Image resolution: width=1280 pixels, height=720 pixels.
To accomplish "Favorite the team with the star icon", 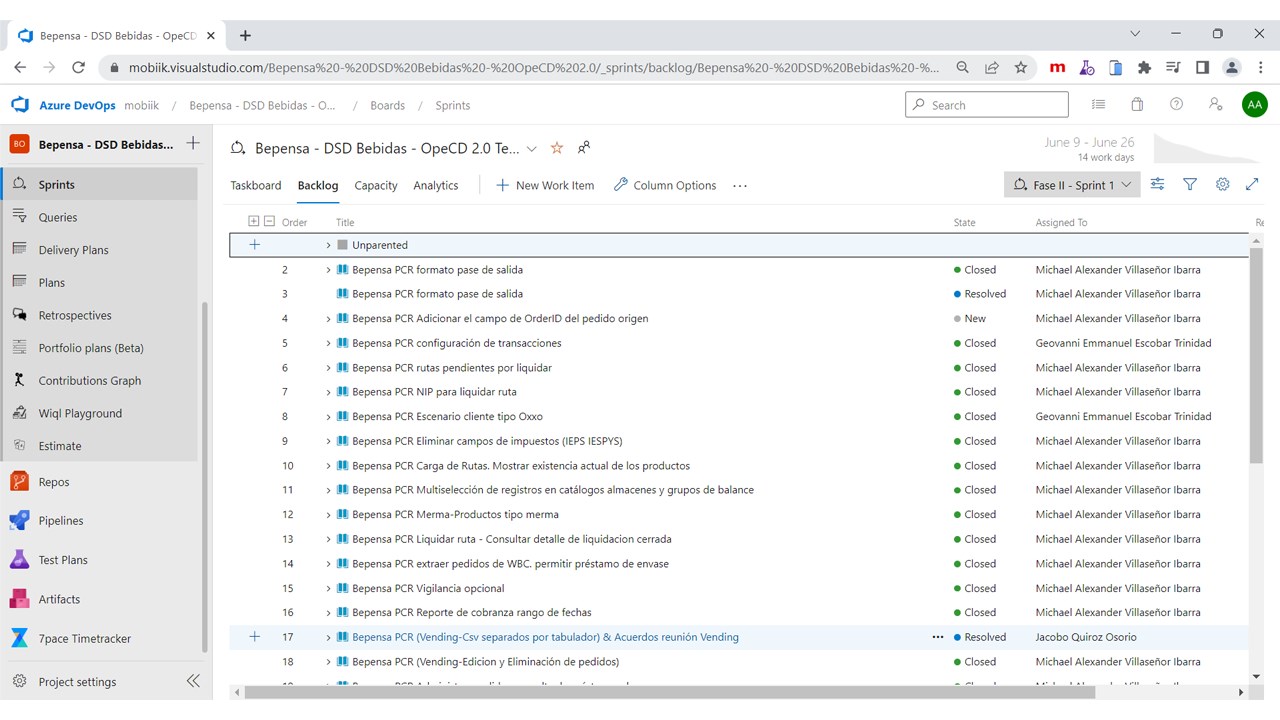I will point(557,148).
